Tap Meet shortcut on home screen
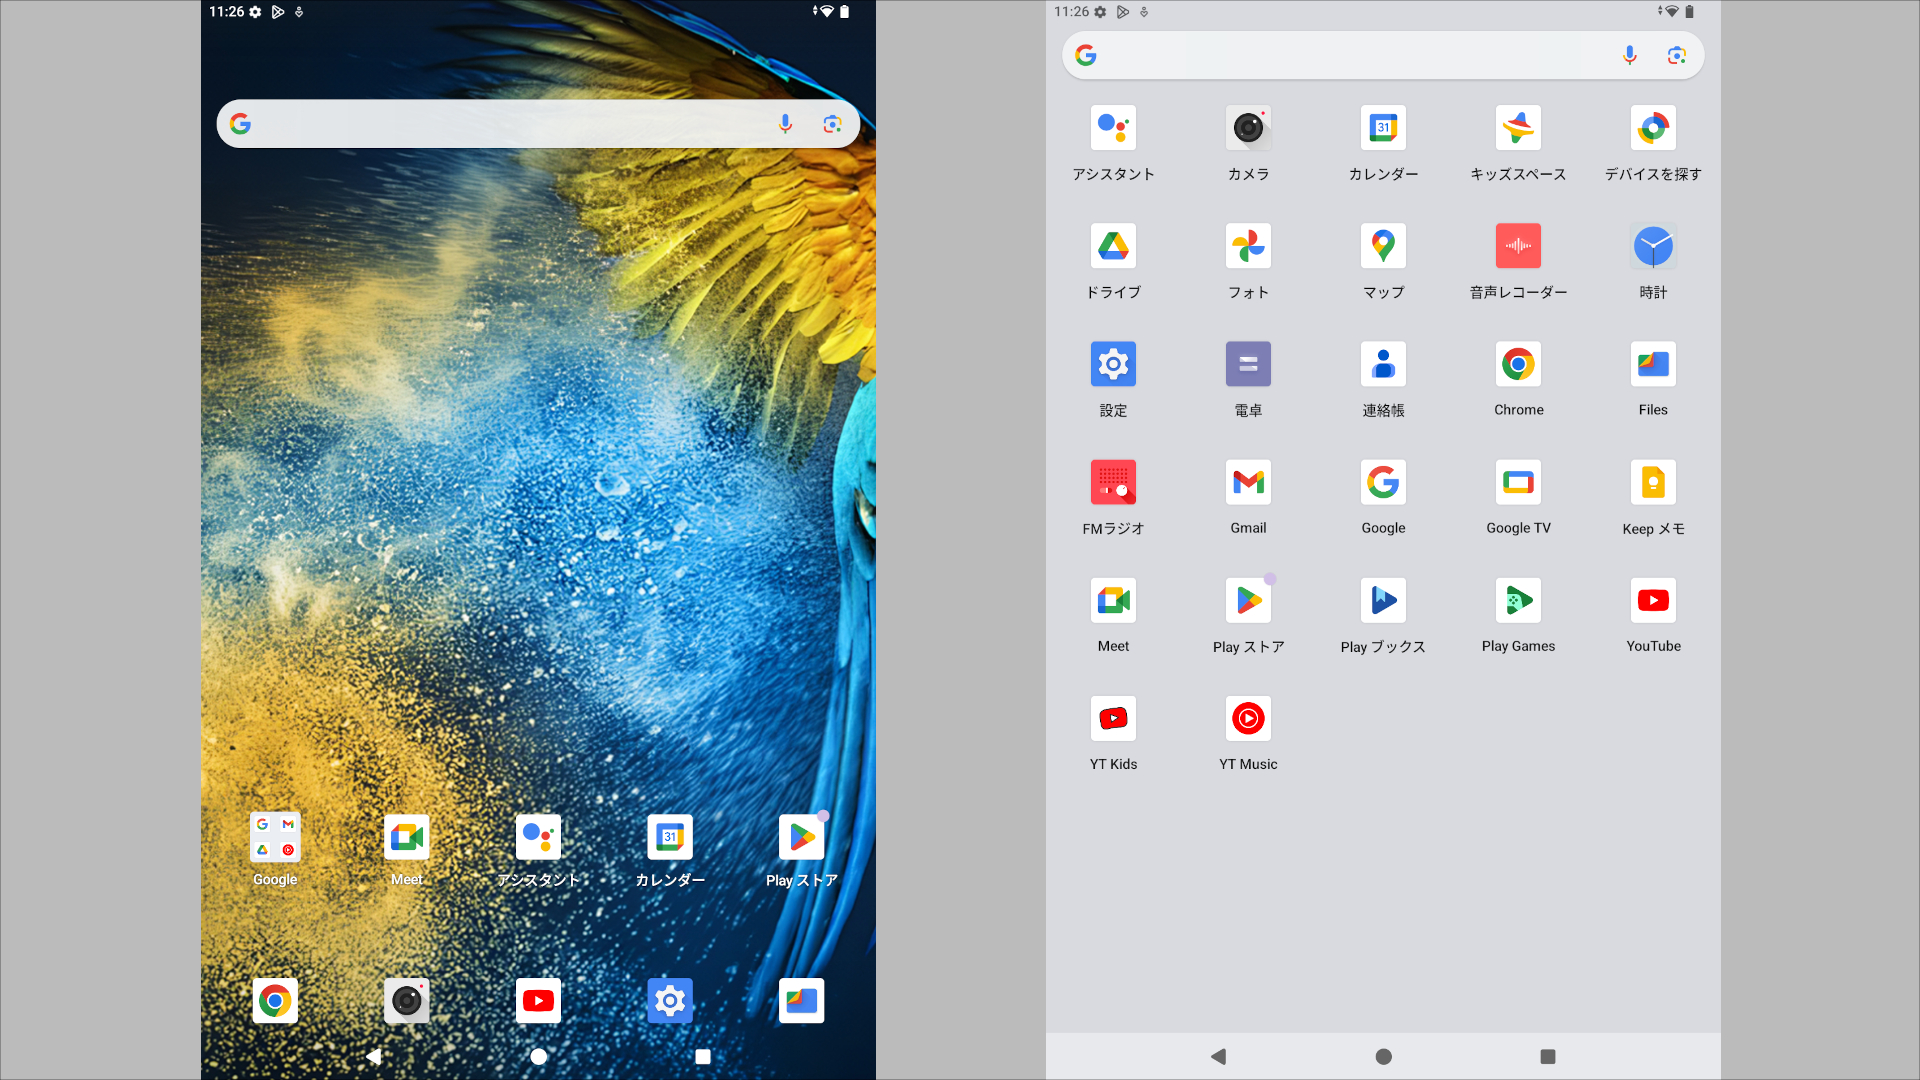The height and width of the screenshot is (1080, 1920). (x=407, y=838)
